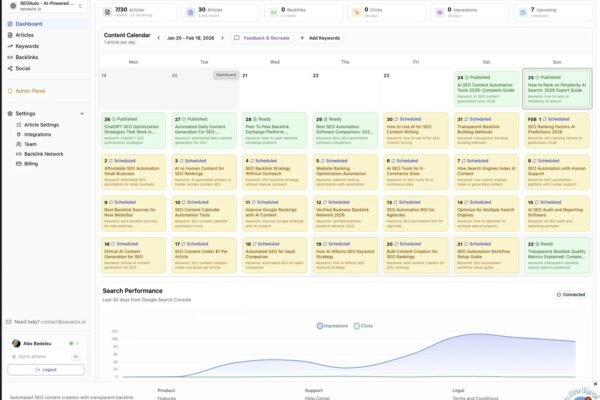Click the Backlinks chain icon in main sidebar
600x400 pixels.
point(10,57)
